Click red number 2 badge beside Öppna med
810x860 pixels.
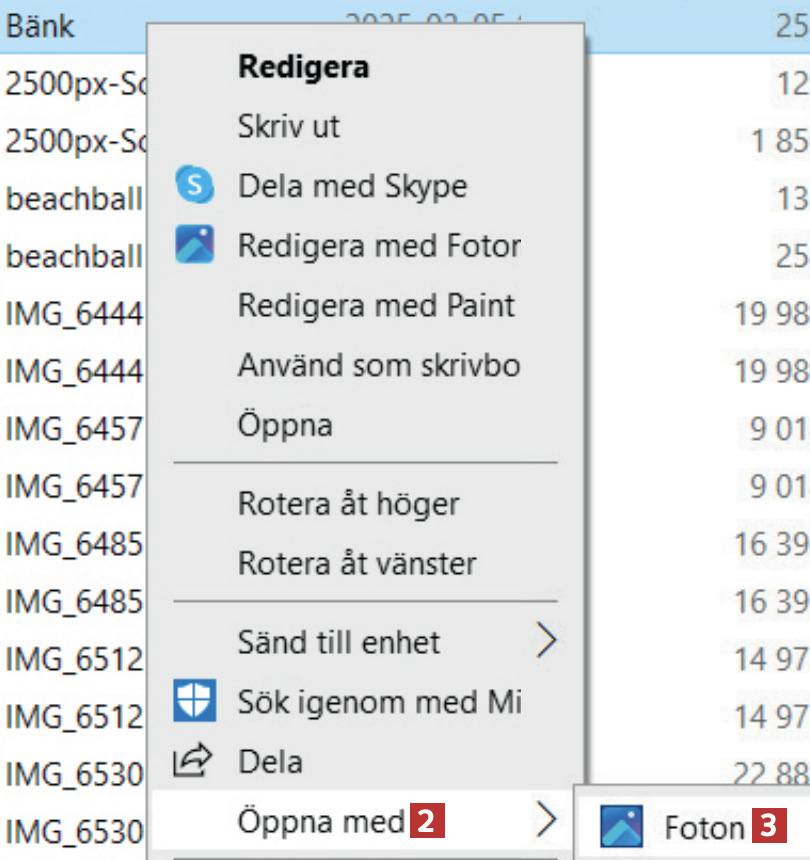(x=425, y=822)
